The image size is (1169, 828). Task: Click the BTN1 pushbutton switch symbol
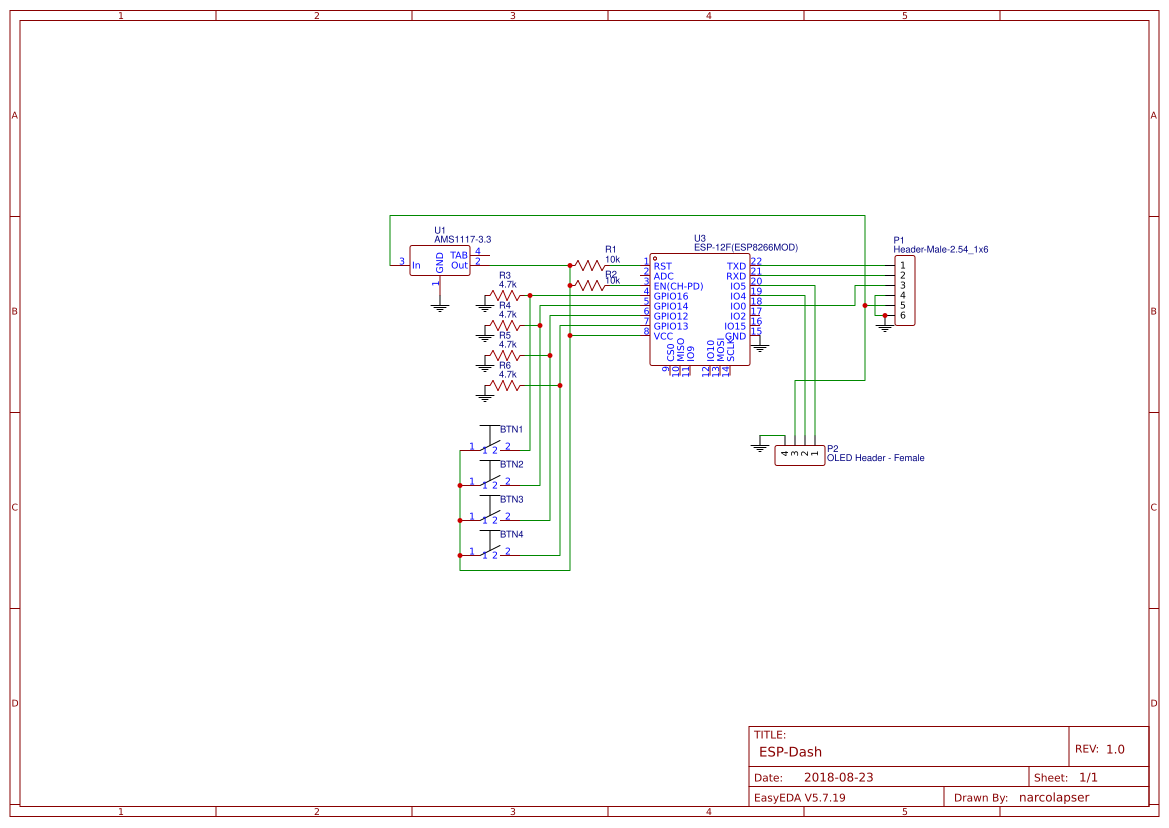489,443
